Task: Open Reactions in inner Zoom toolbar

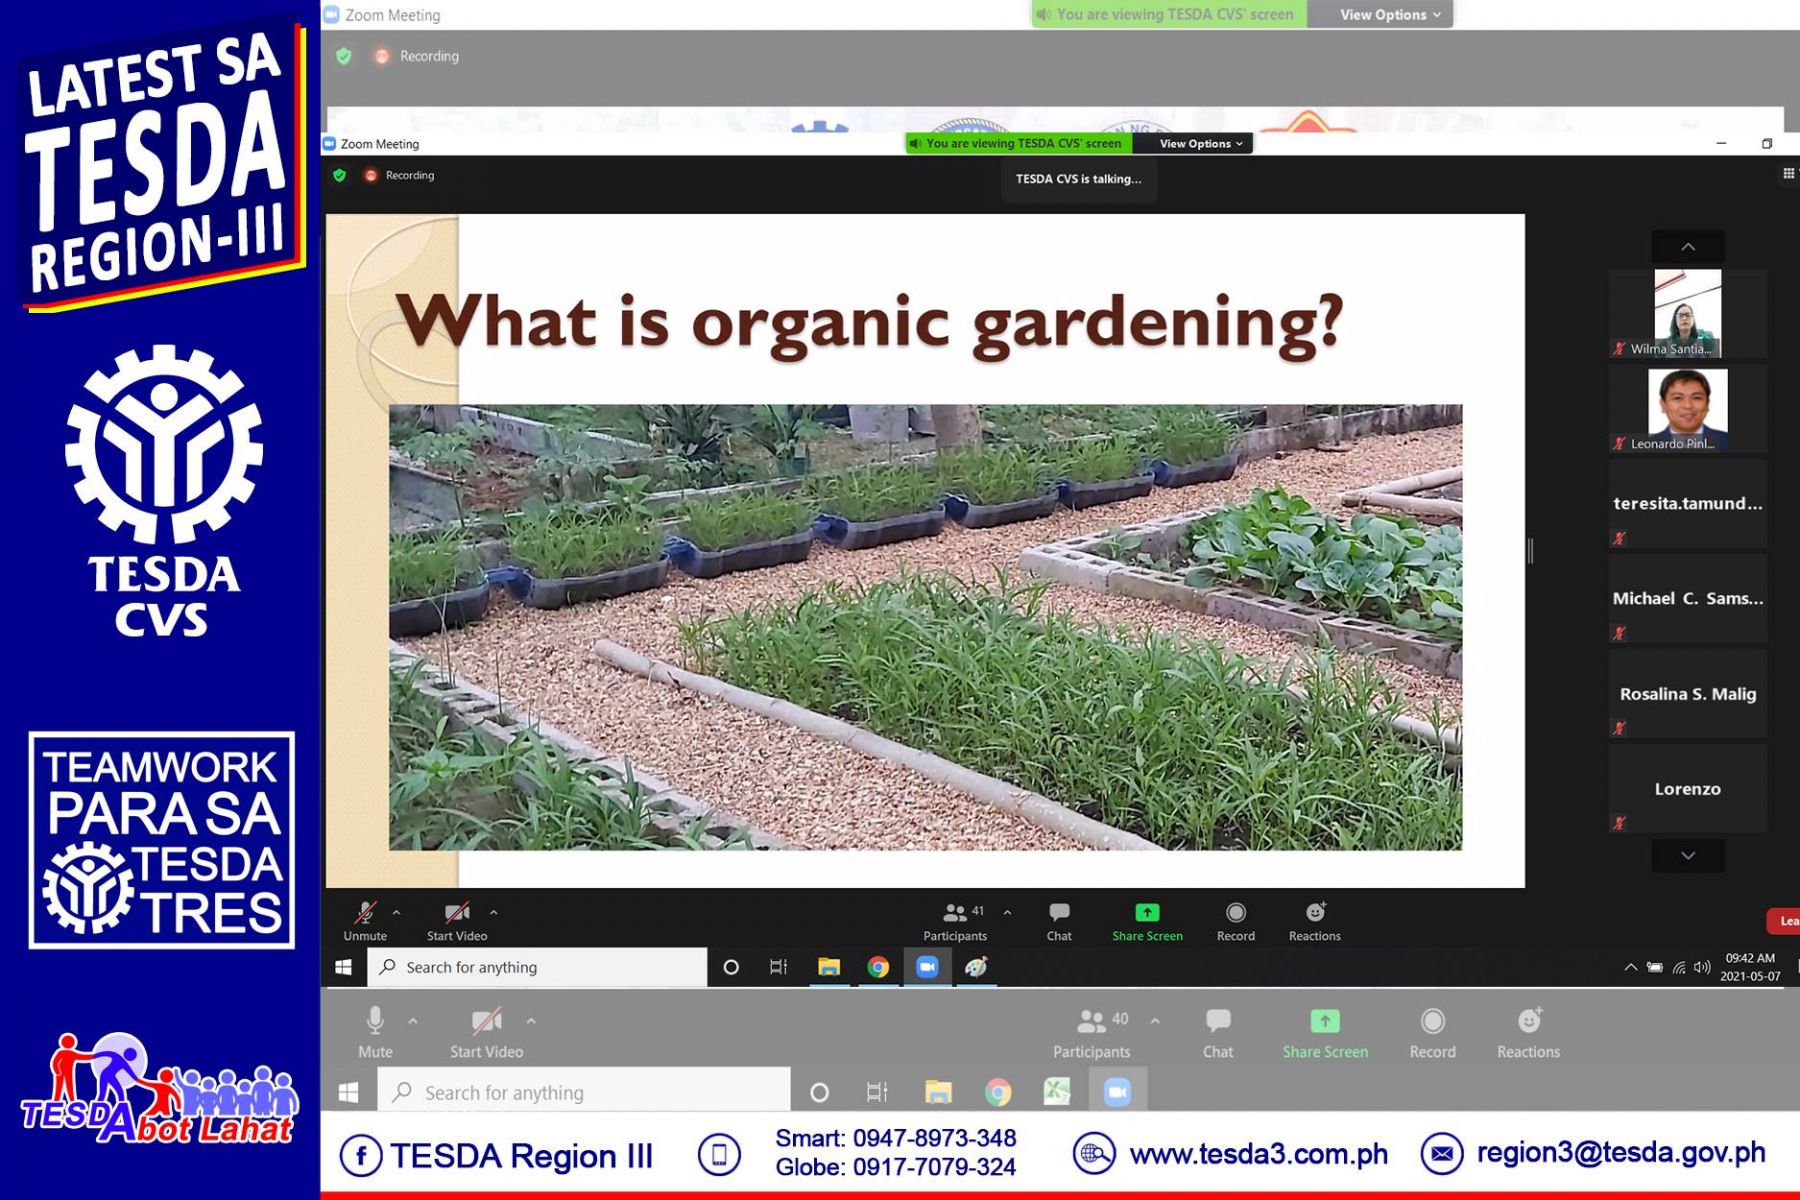Action: click(x=1315, y=921)
